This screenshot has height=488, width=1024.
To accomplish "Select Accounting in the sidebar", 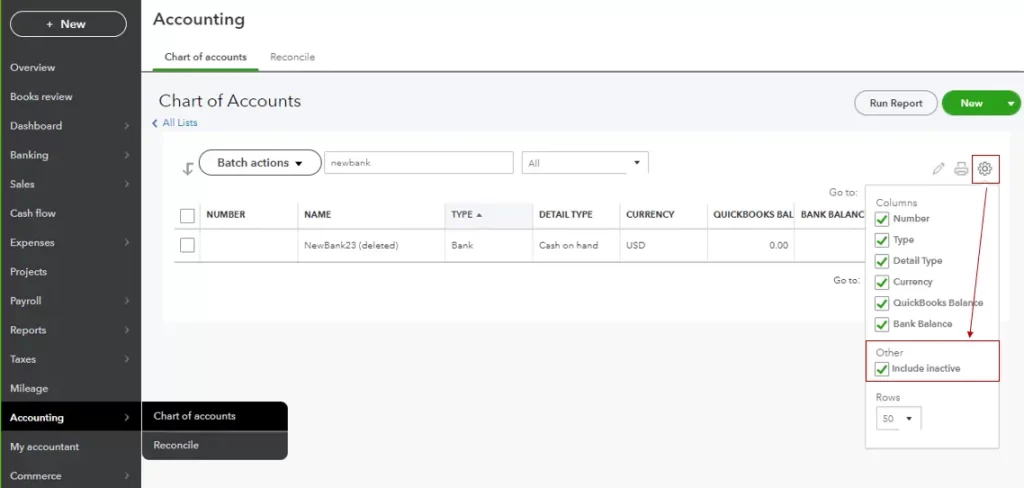I will point(71,417).
